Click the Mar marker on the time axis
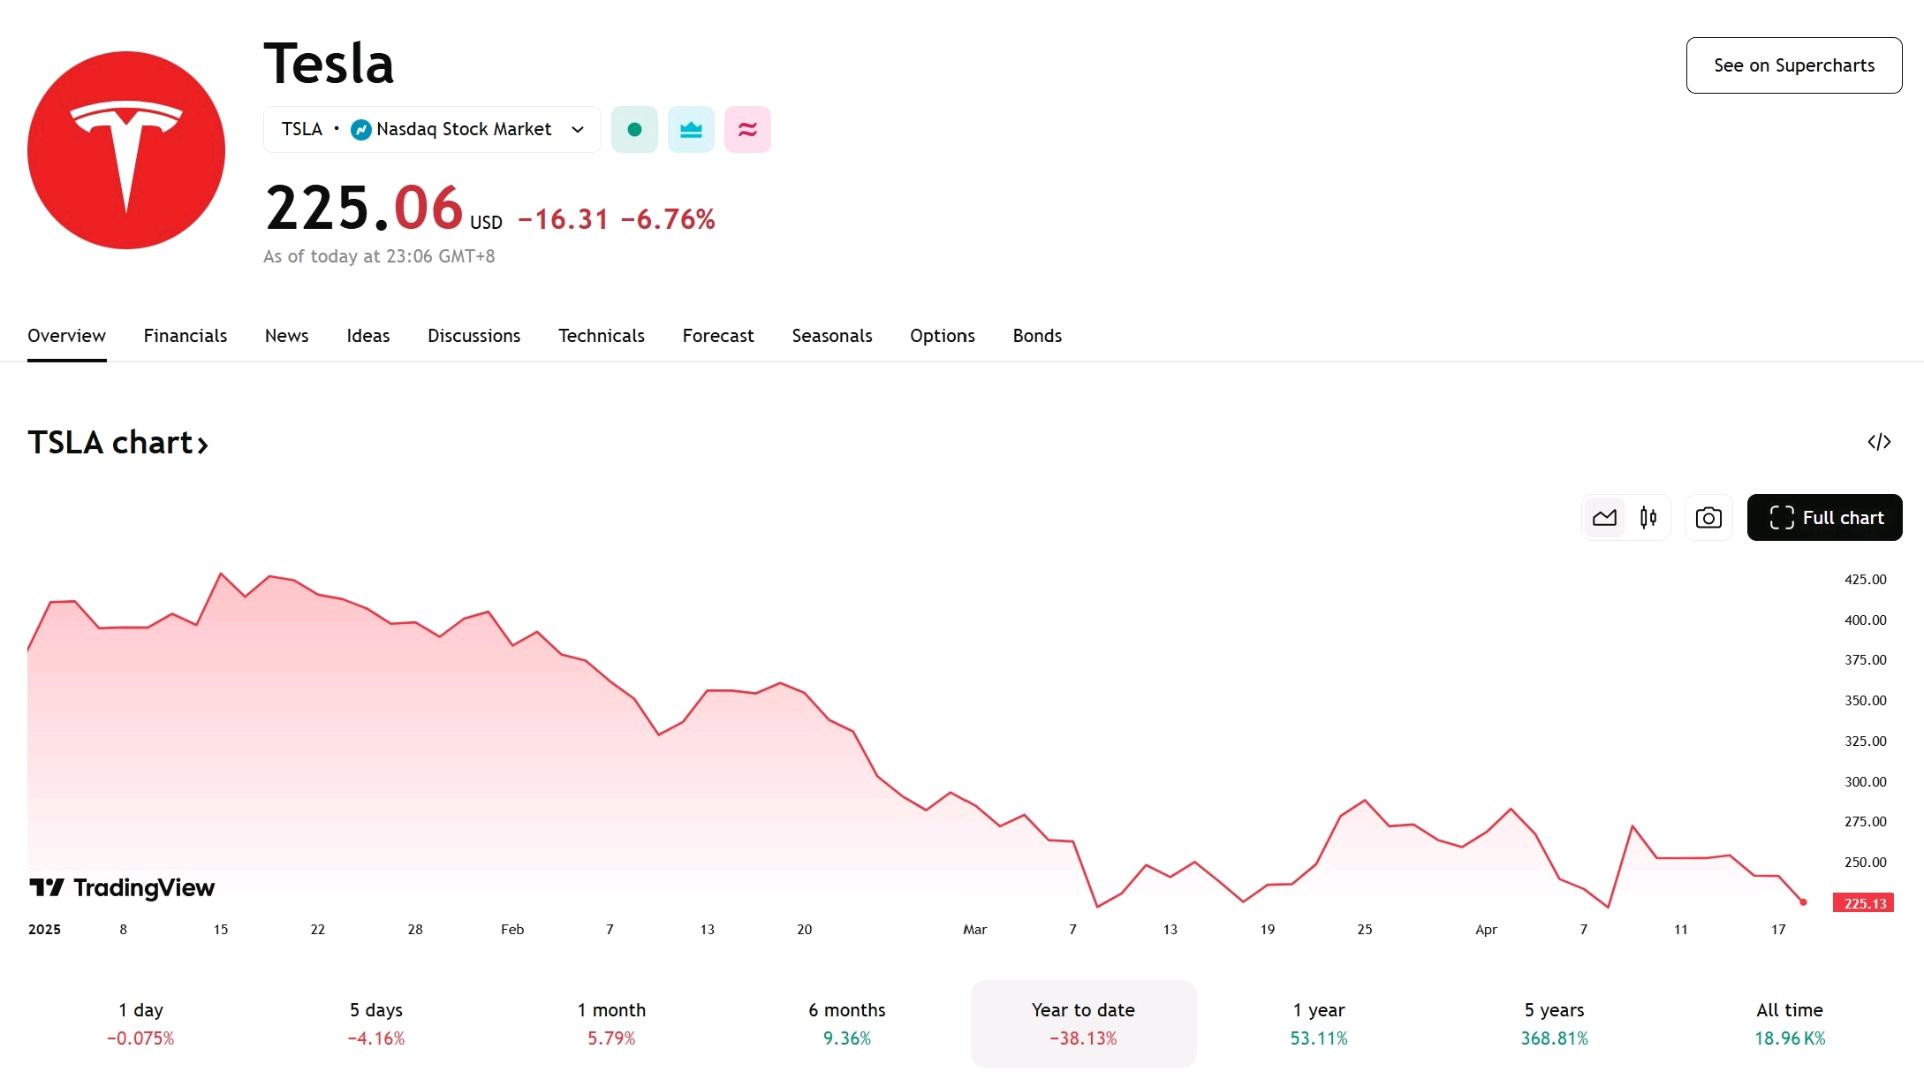This screenshot has width=1924, height=1080. coord(974,930)
